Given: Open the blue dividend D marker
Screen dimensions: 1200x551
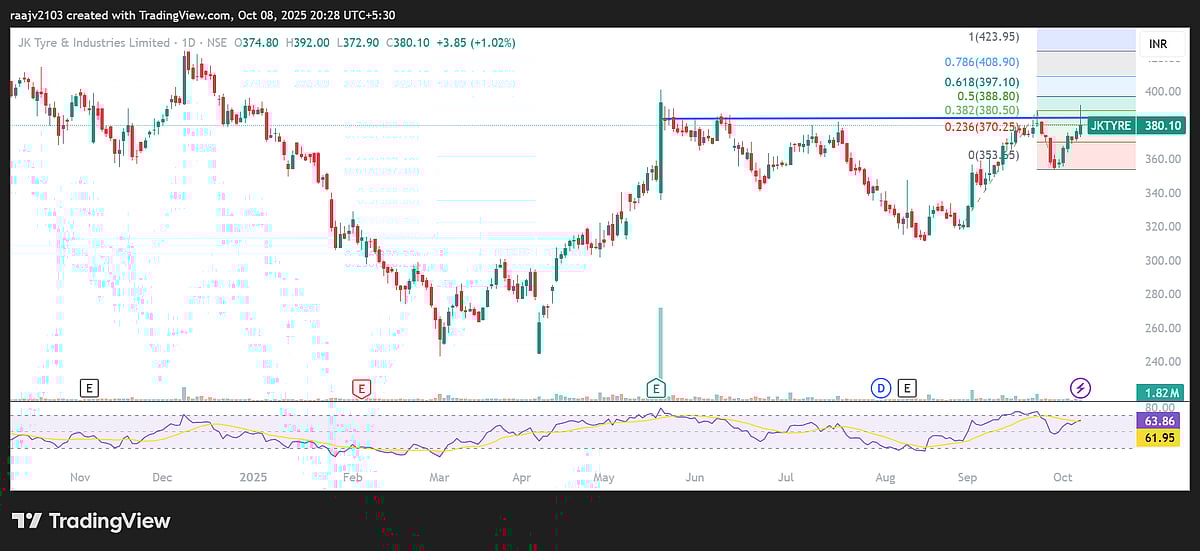Looking at the screenshot, I should click(x=881, y=387).
